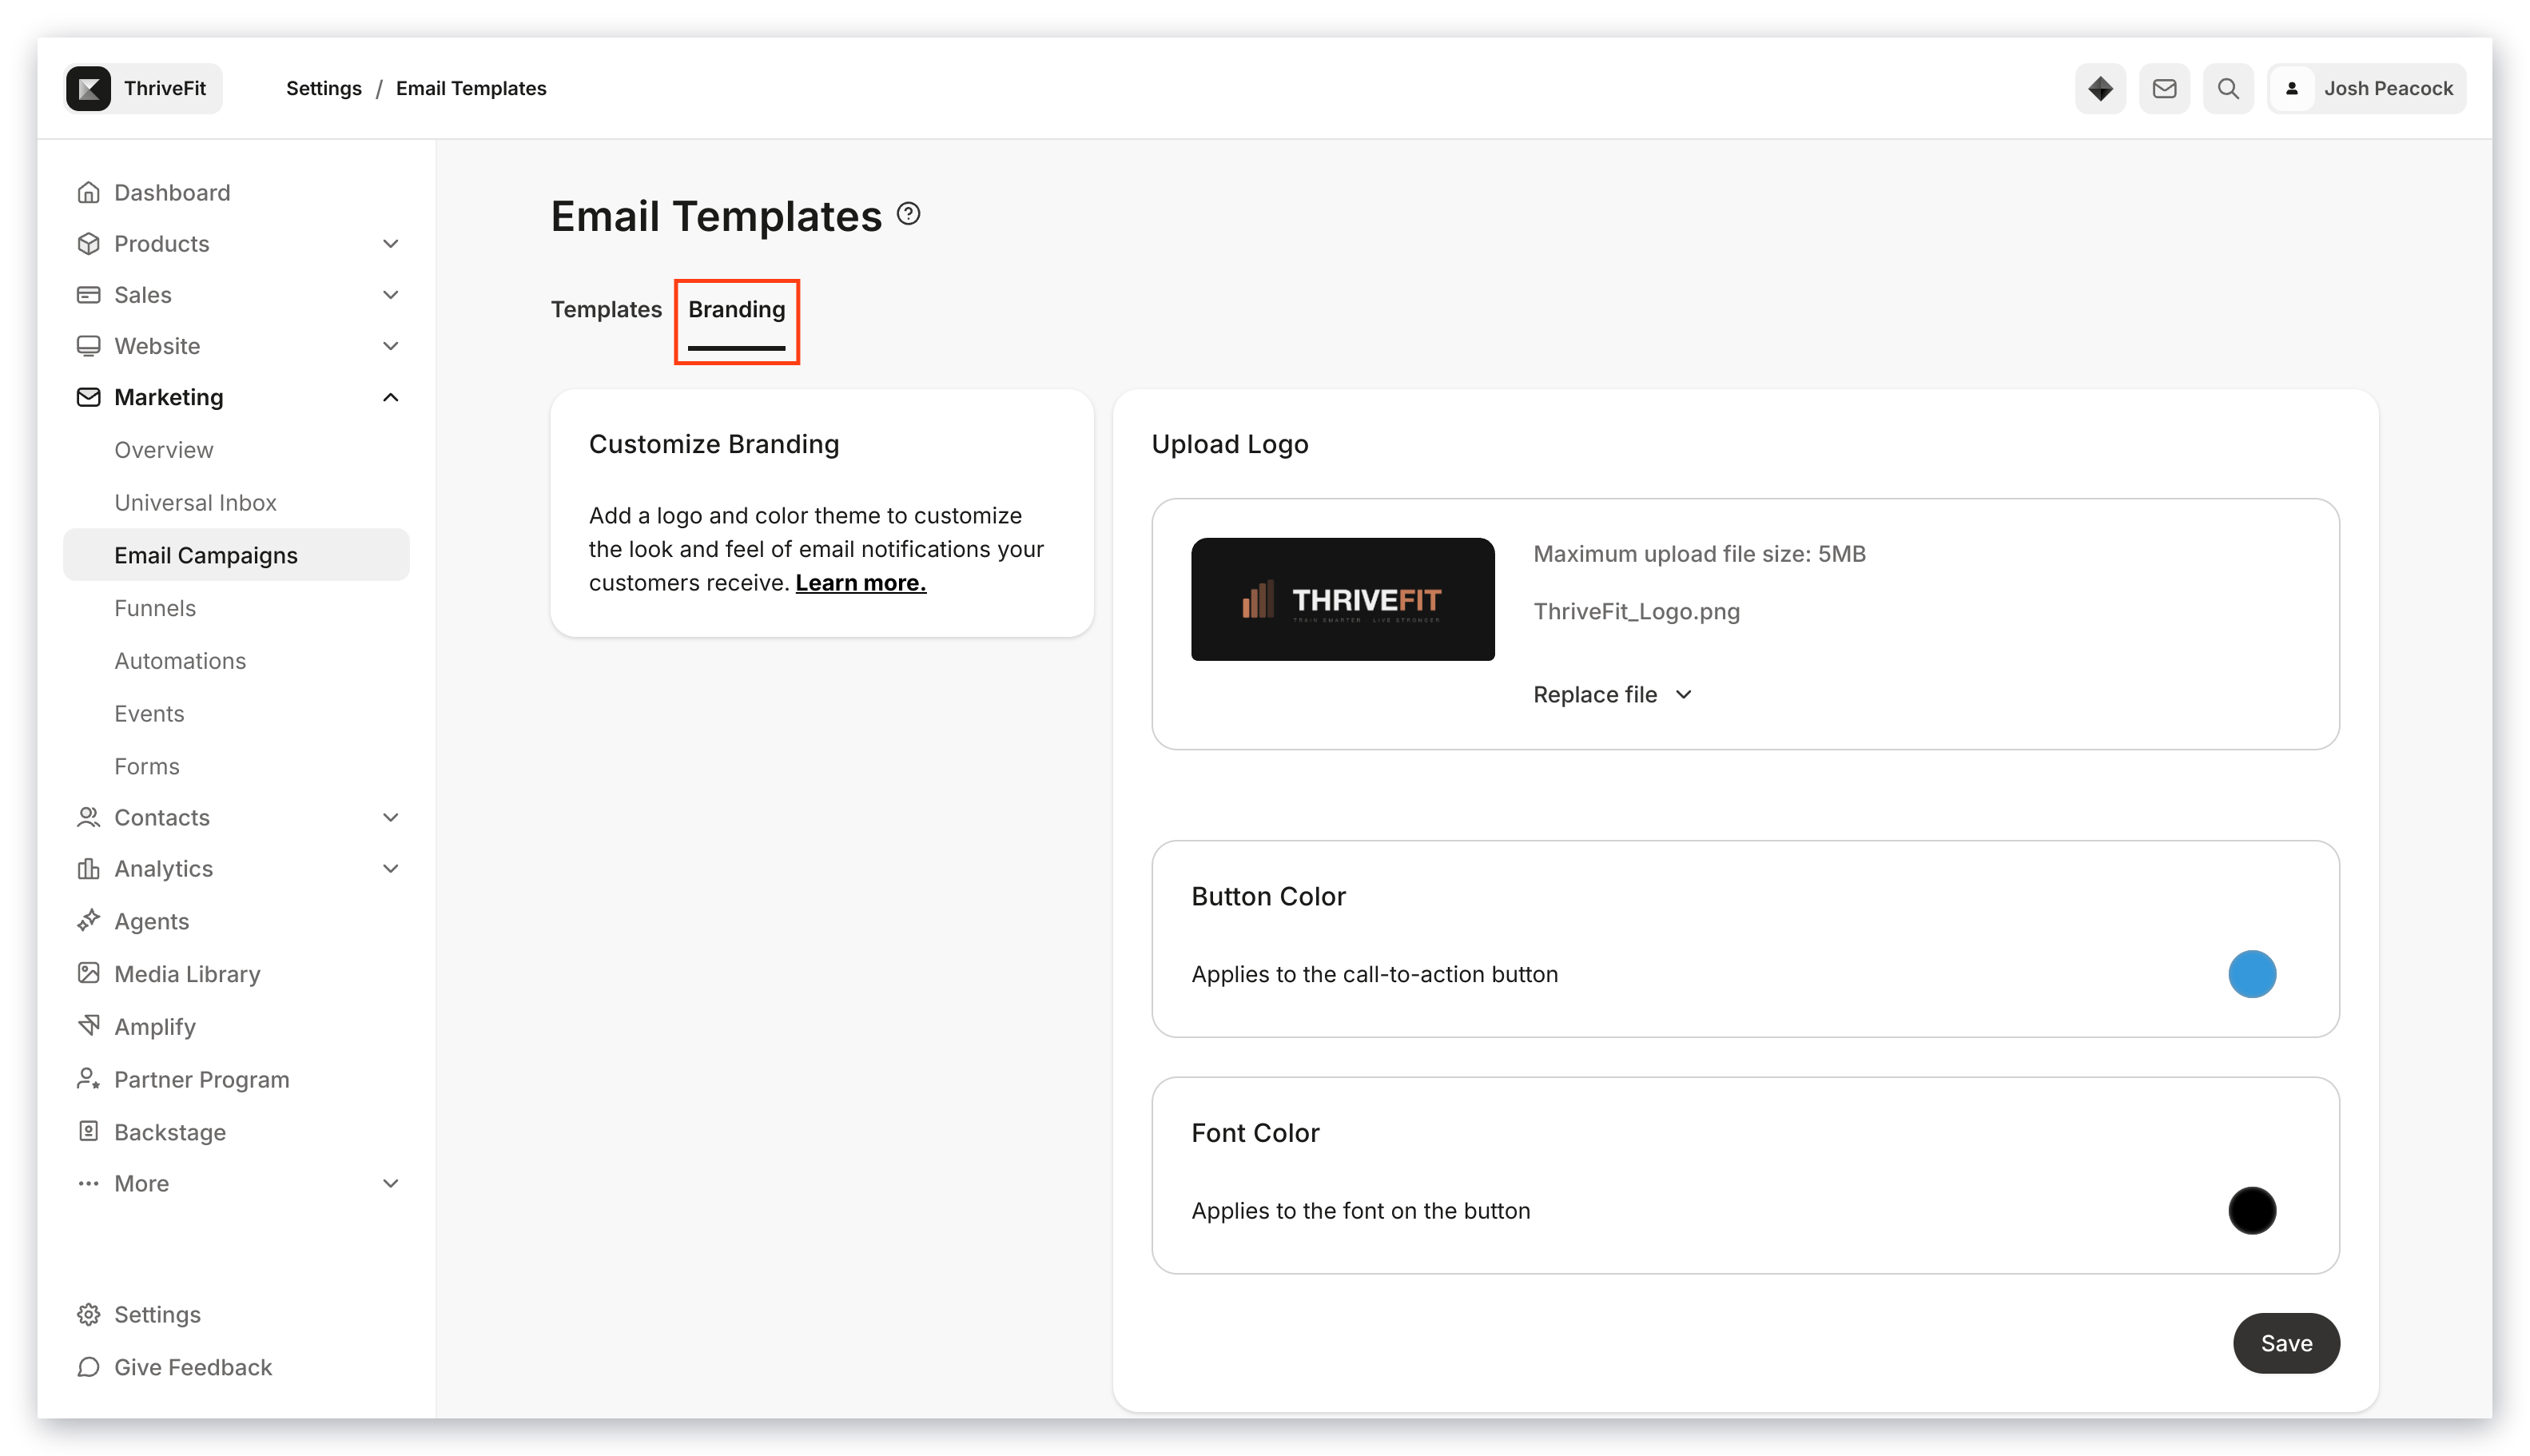Click the Products box icon
The image size is (2530, 1456).
[88, 243]
